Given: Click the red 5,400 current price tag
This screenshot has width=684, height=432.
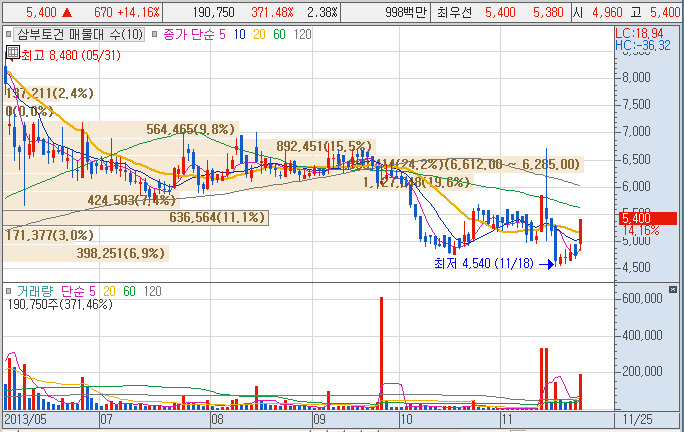Looking at the screenshot, I should (x=648, y=218).
